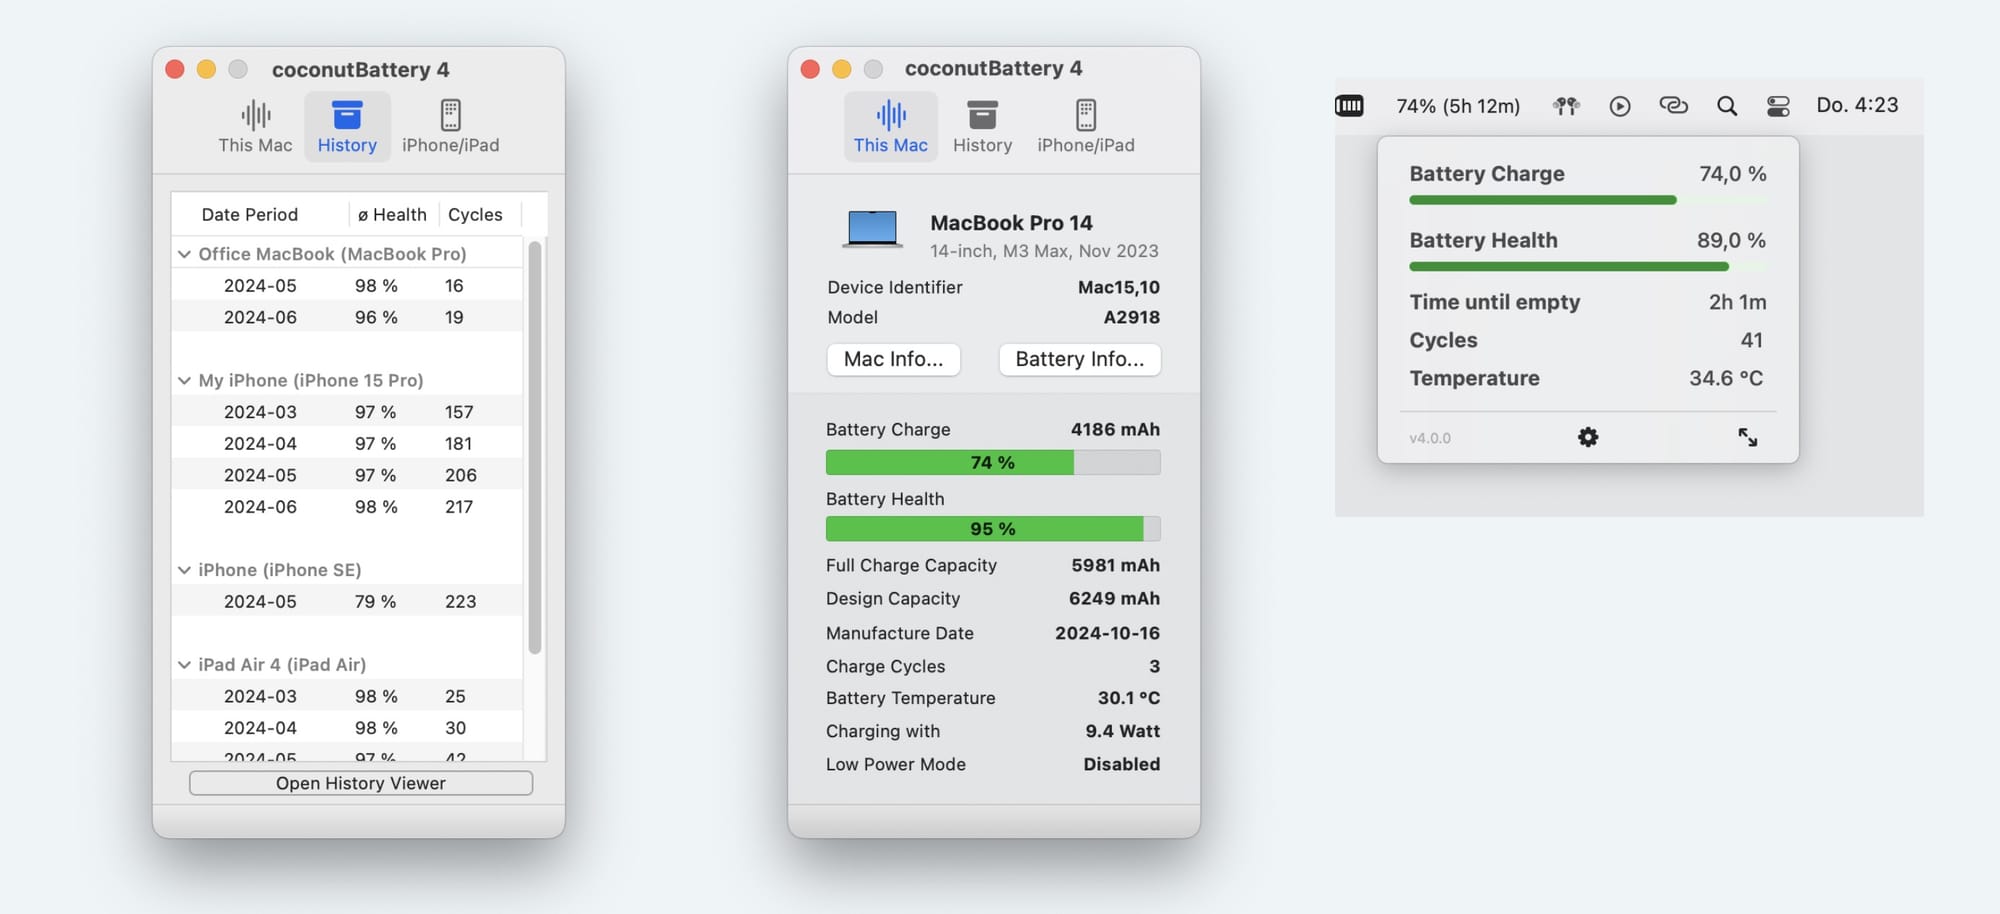
Task: Switch to iPhone/iPad tab in middle window
Action: pyautogui.click(x=1086, y=127)
